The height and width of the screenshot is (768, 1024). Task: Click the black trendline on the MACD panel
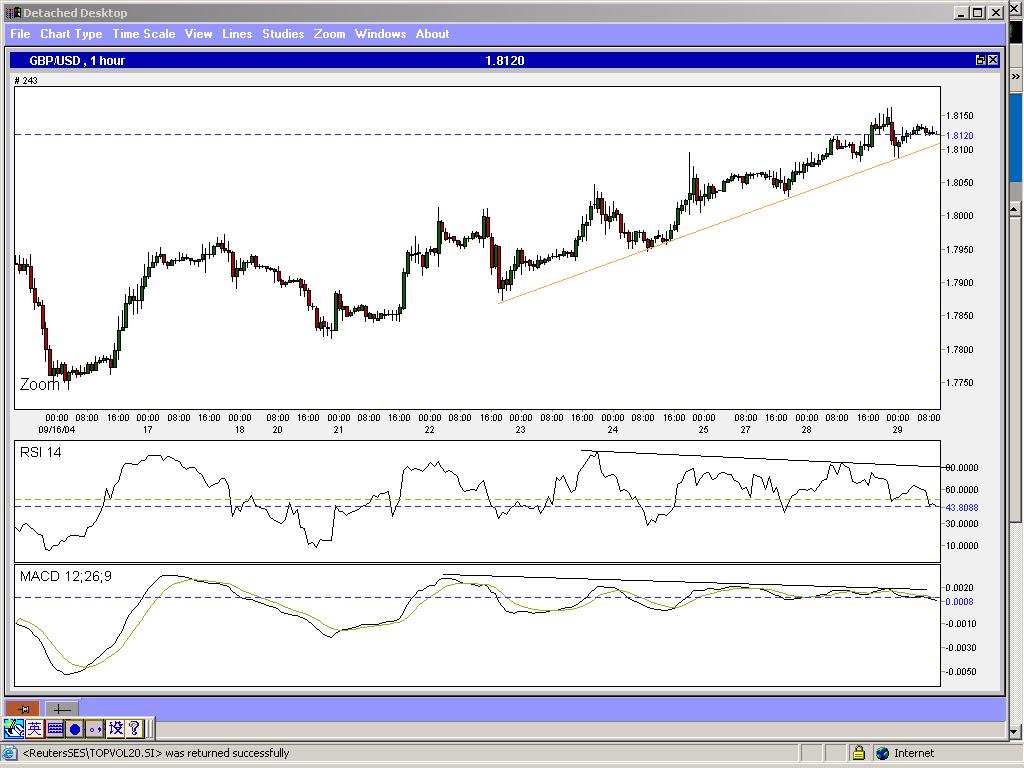684,582
